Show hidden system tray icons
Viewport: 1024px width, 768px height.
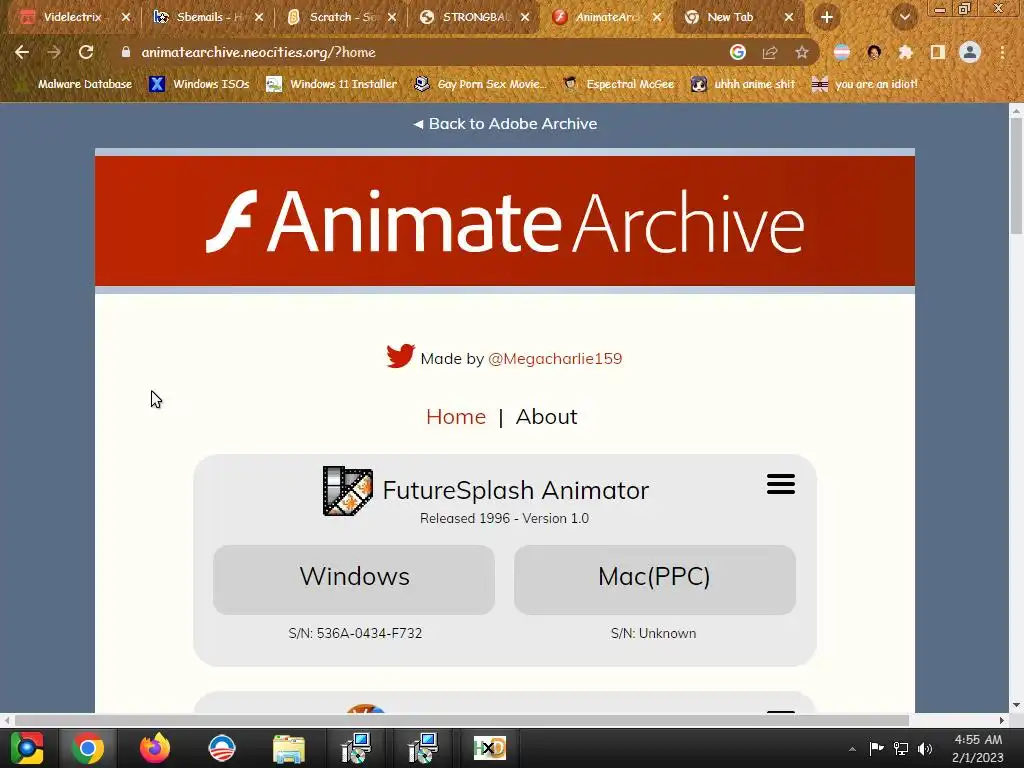pos(852,749)
